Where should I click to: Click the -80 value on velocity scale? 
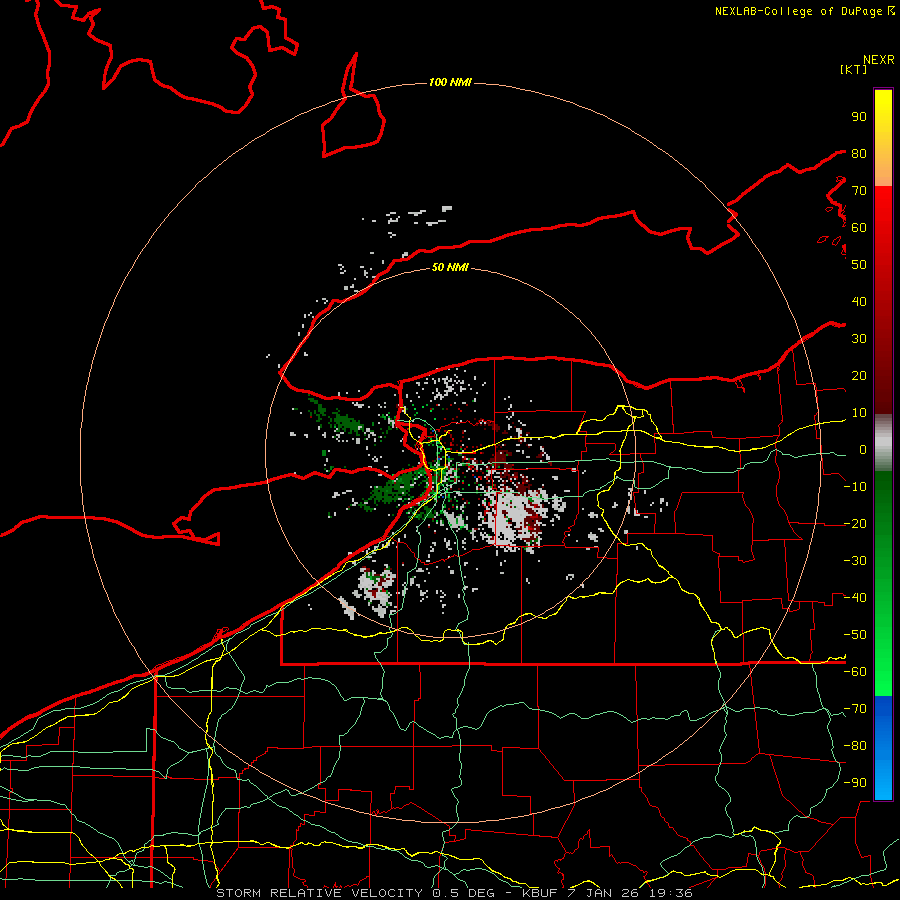tap(855, 746)
